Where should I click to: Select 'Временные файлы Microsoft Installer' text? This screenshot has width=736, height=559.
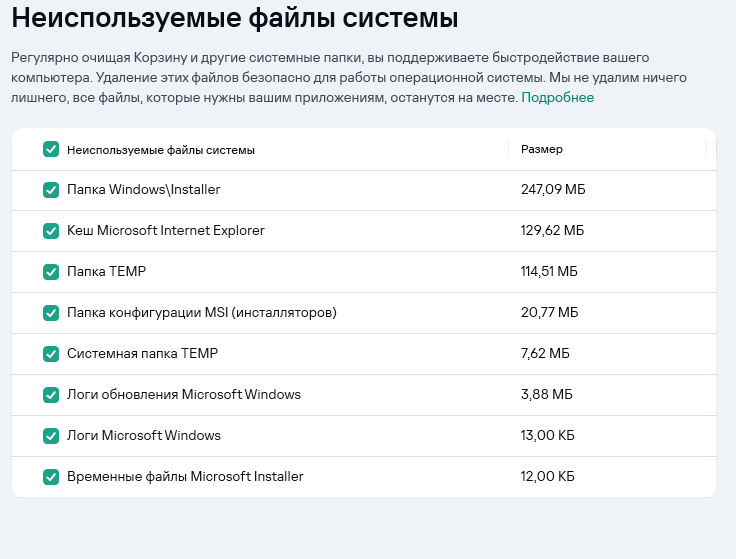click(x=185, y=476)
